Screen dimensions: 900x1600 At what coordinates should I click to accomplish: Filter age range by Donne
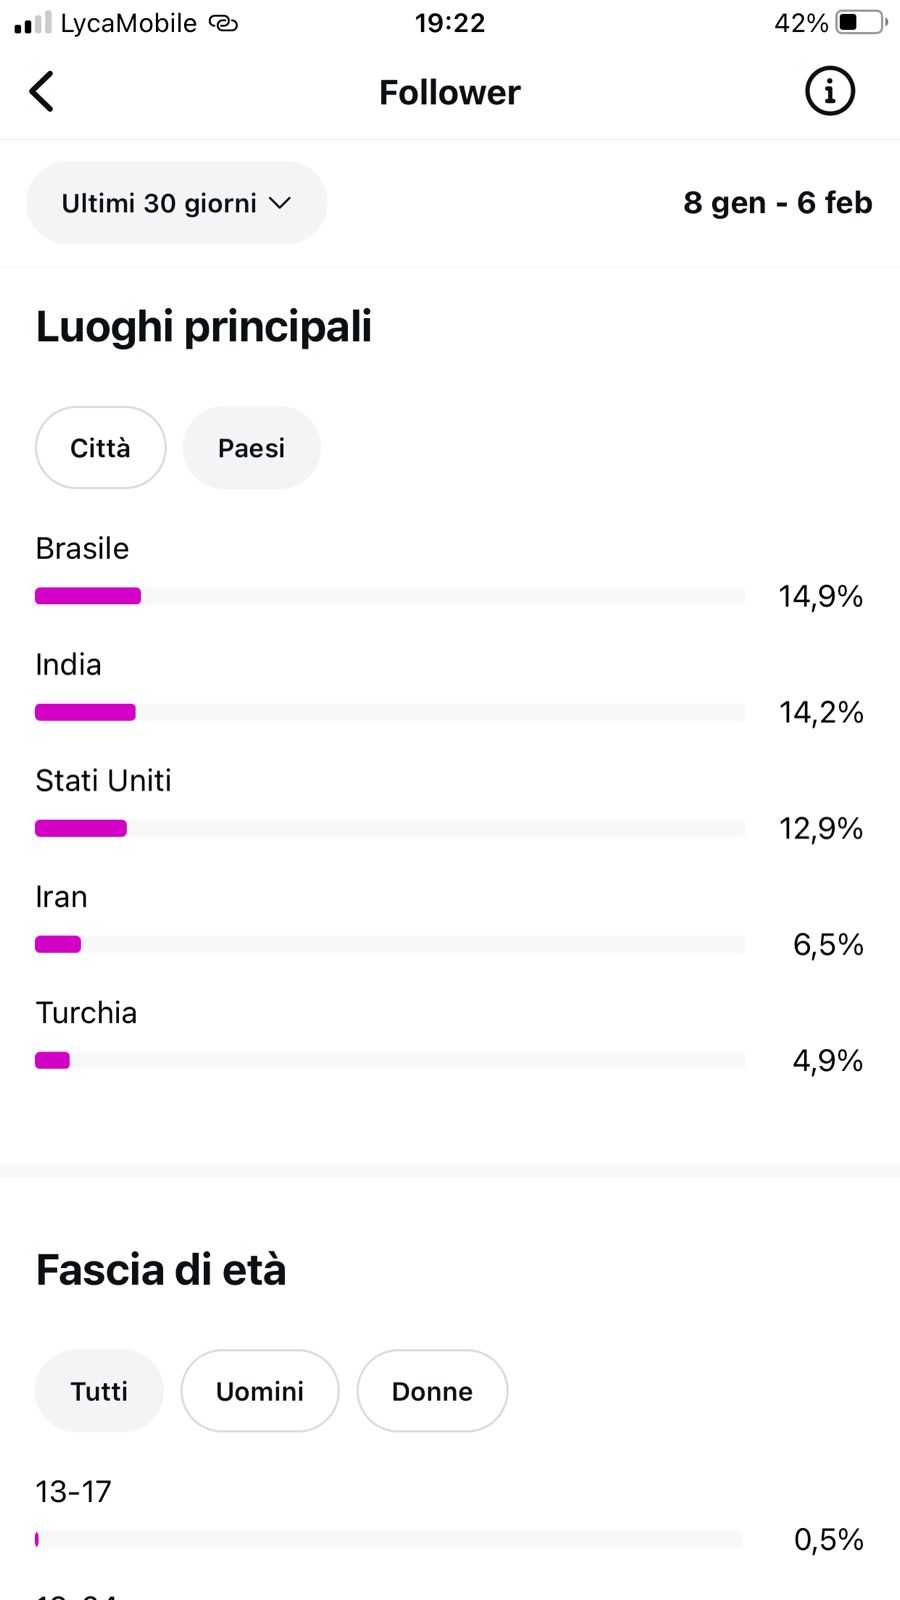click(x=432, y=1391)
